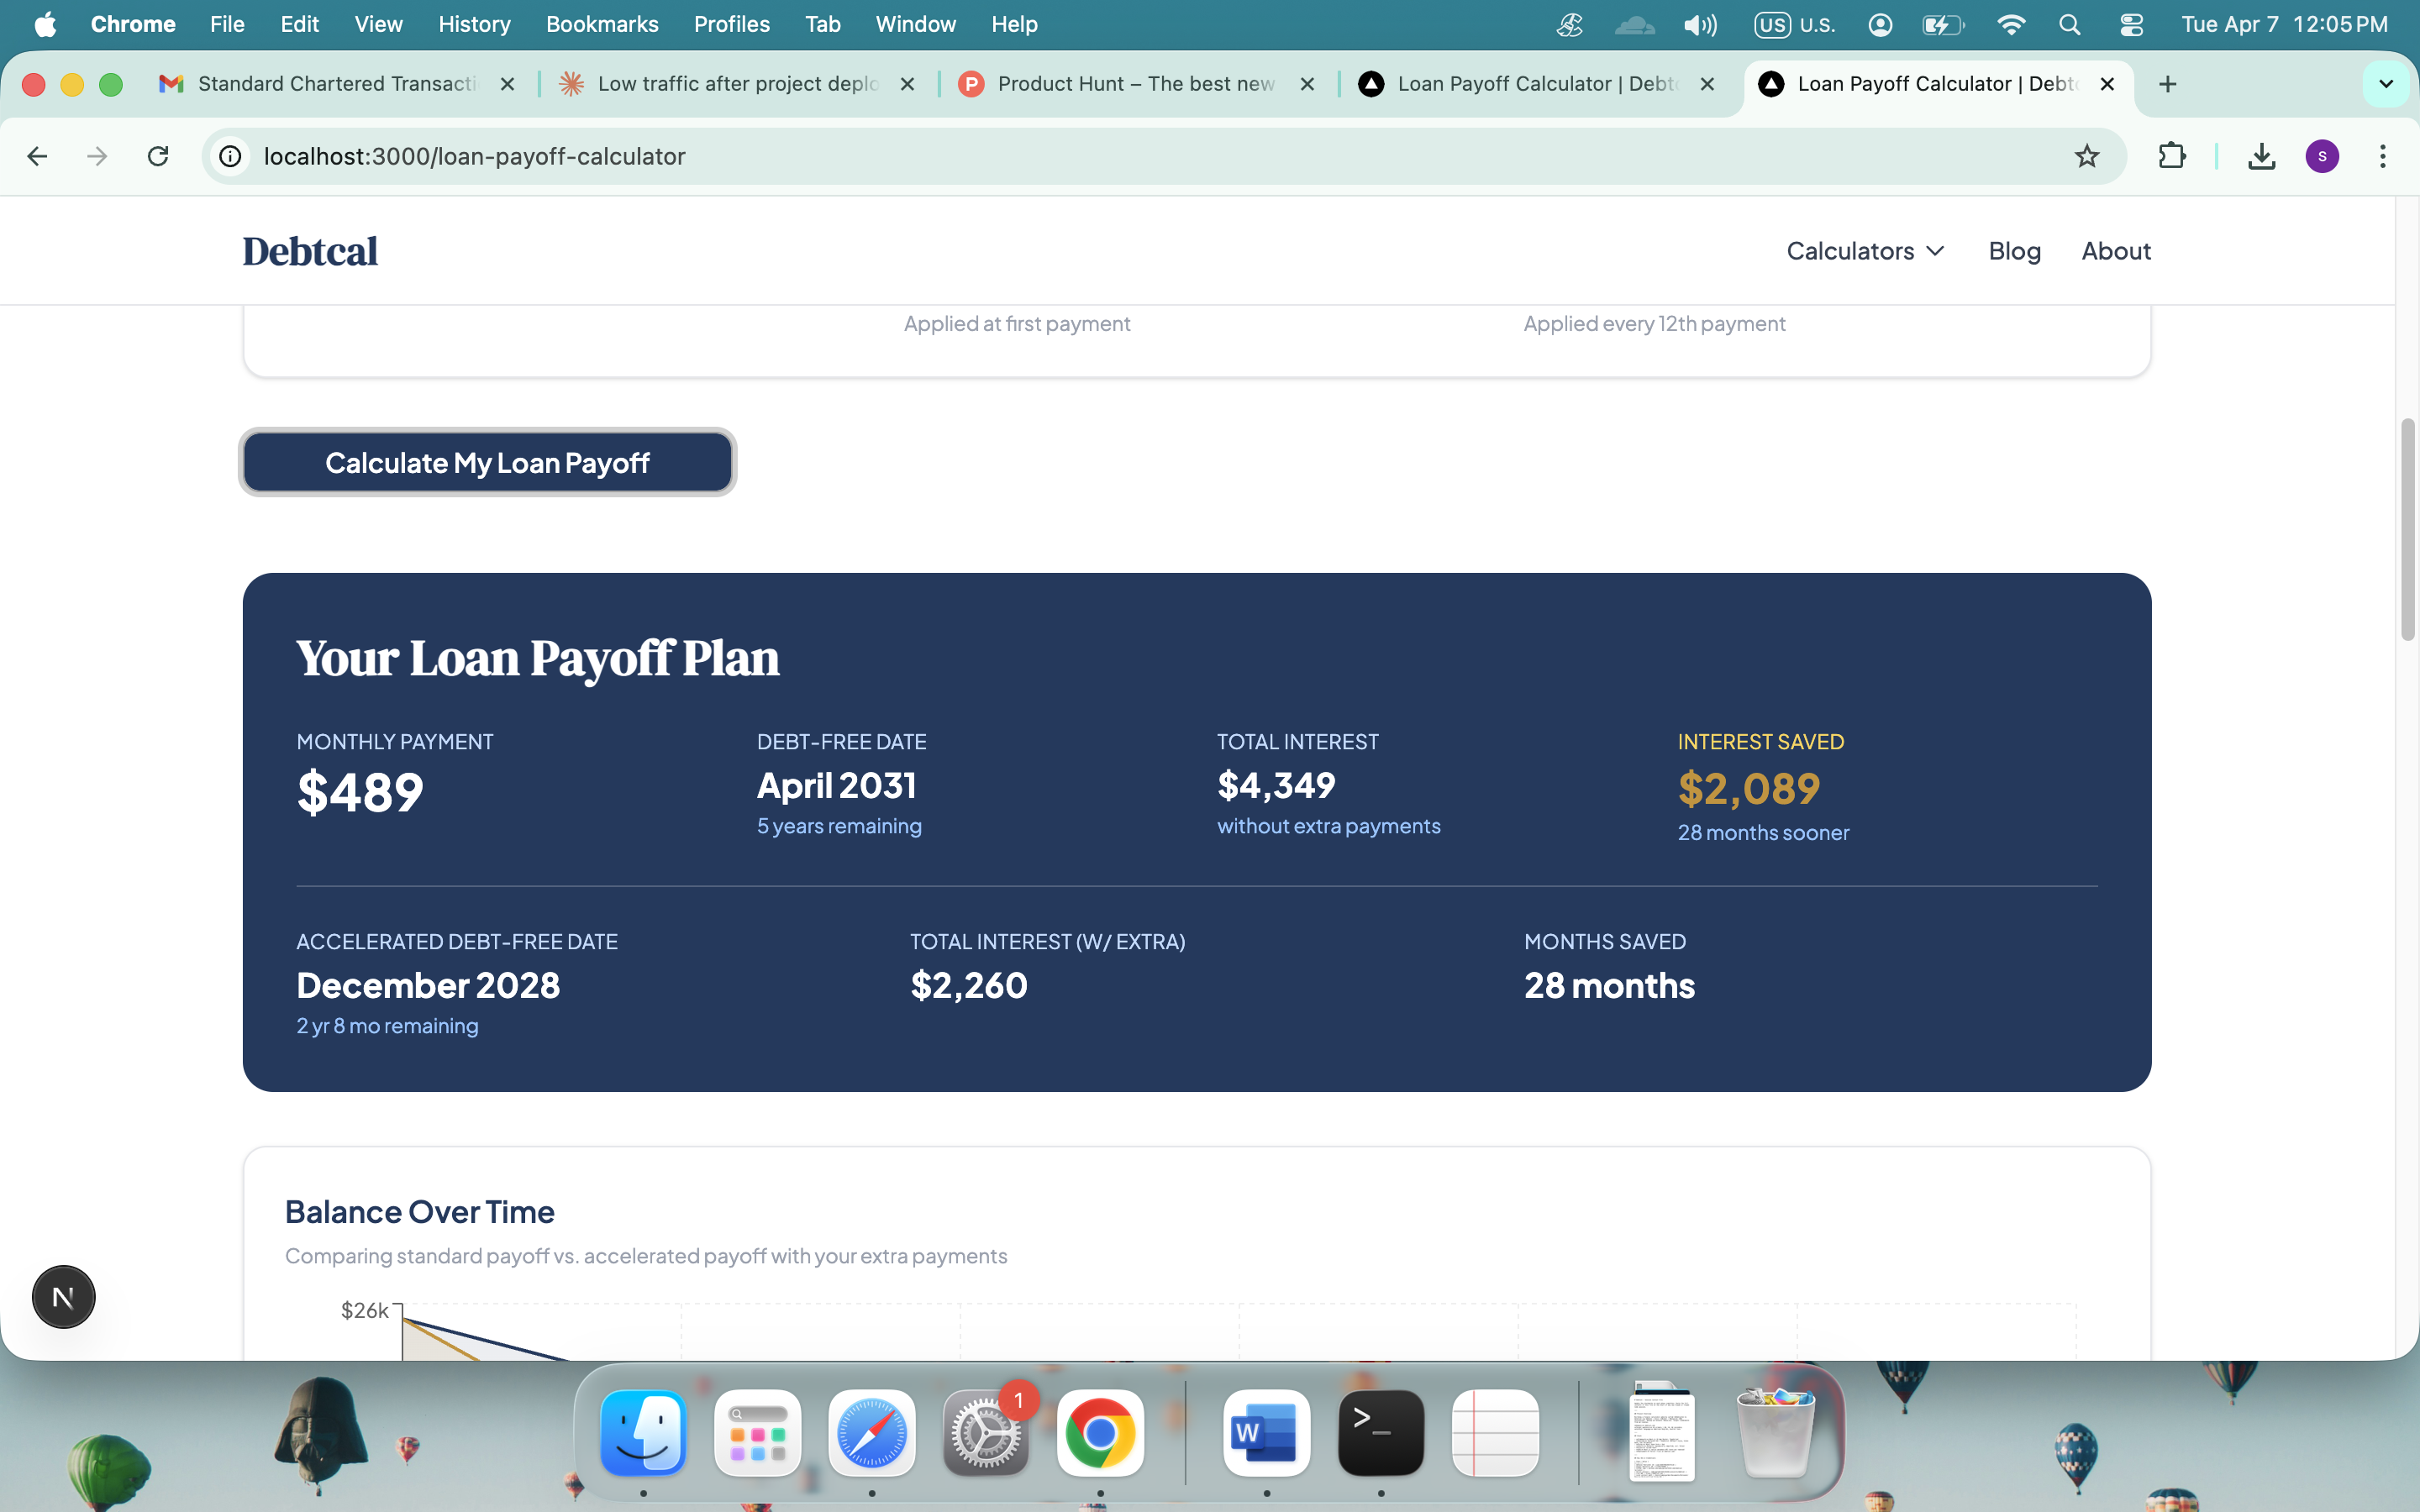The width and height of the screenshot is (2420, 1512).
Task: Open the extensions puzzle icon
Action: coord(2172,156)
